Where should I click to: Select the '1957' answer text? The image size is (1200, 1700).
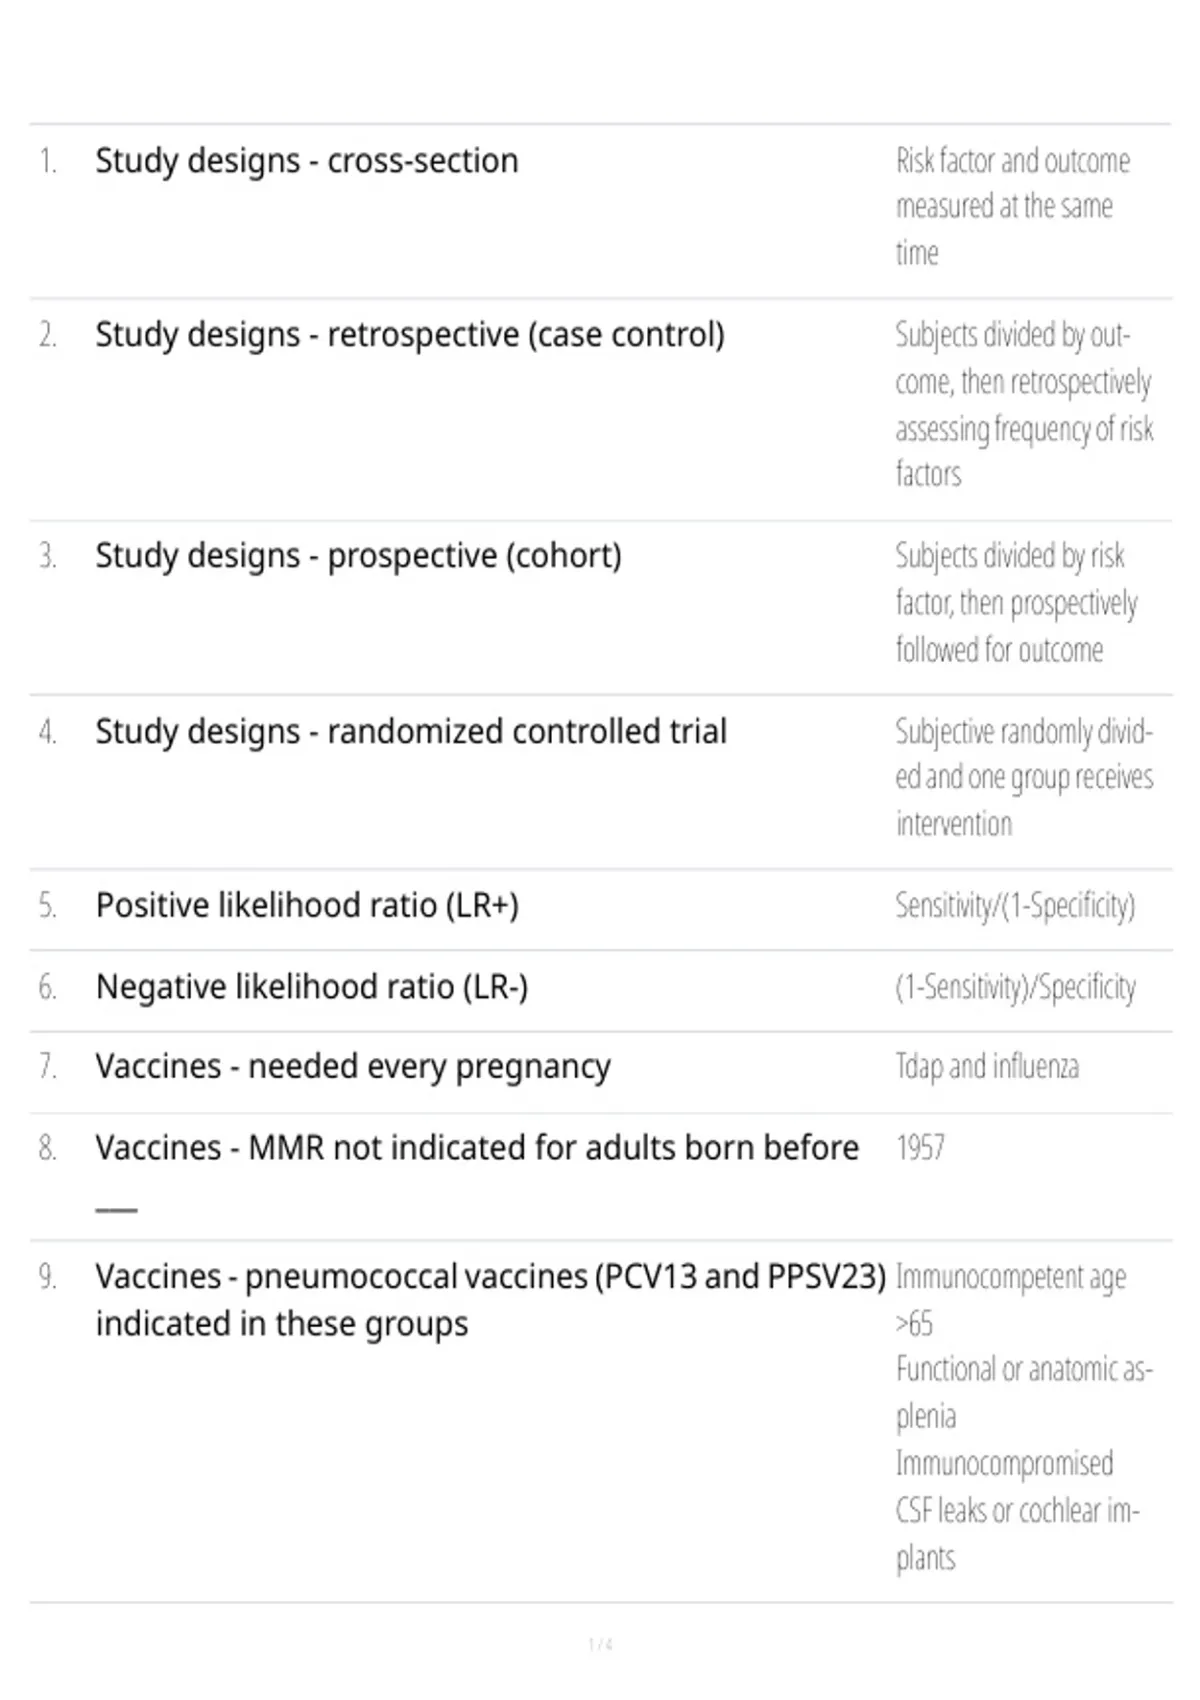[920, 1148]
